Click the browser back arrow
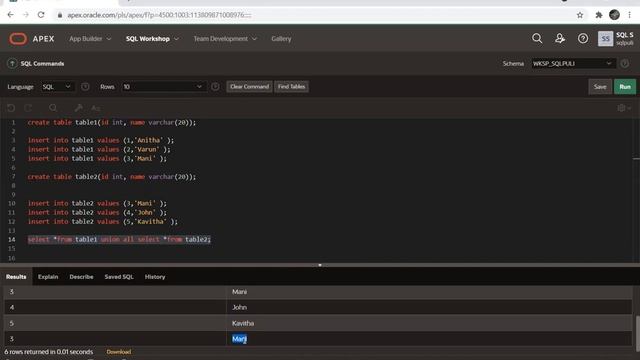This screenshot has height=360, width=640. pos(10,15)
